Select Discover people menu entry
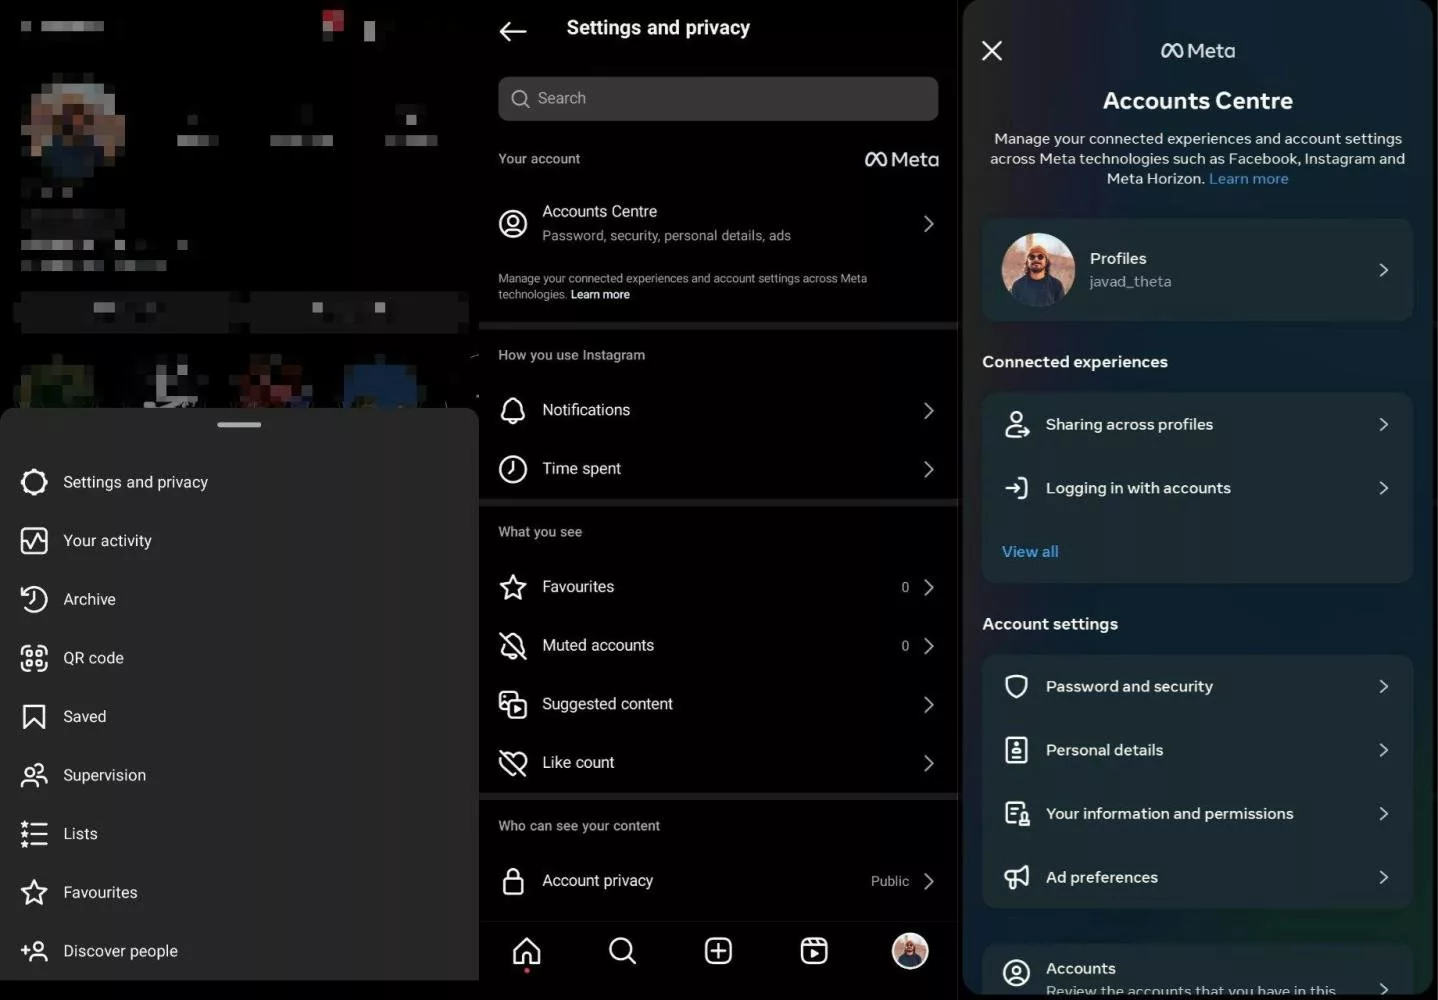The image size is (1438, 1000). [239, 951]
